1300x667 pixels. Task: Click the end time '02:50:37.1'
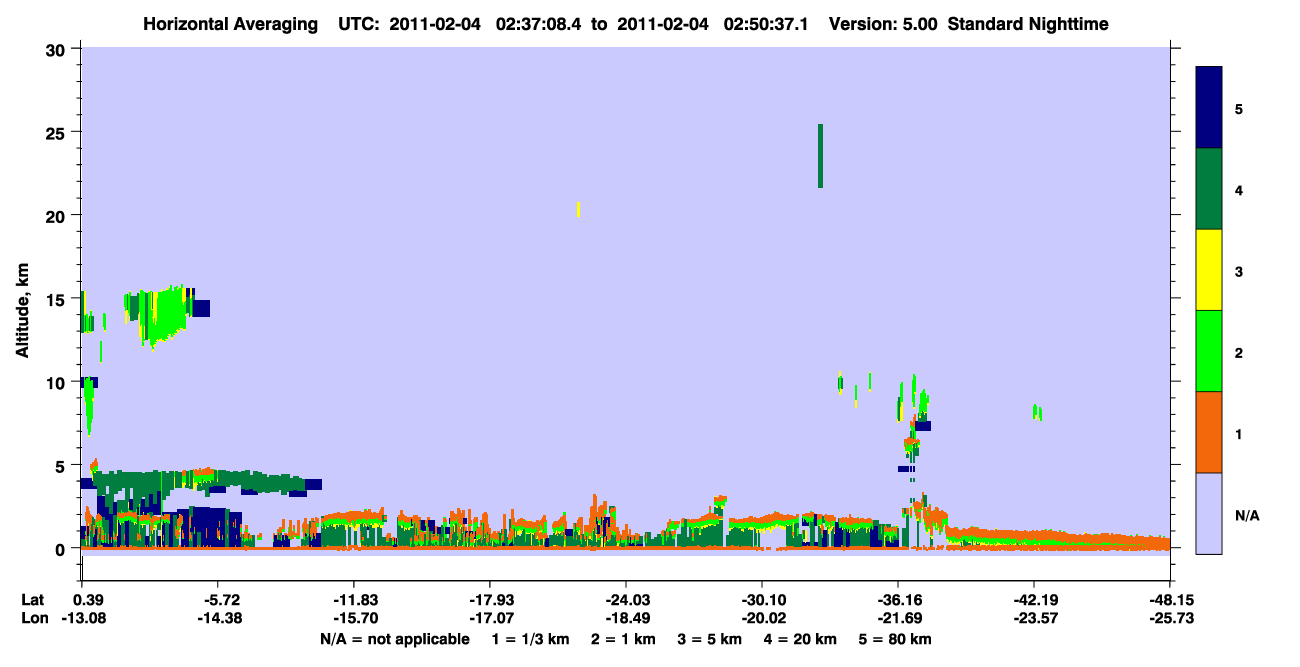(x=767, y=23)
